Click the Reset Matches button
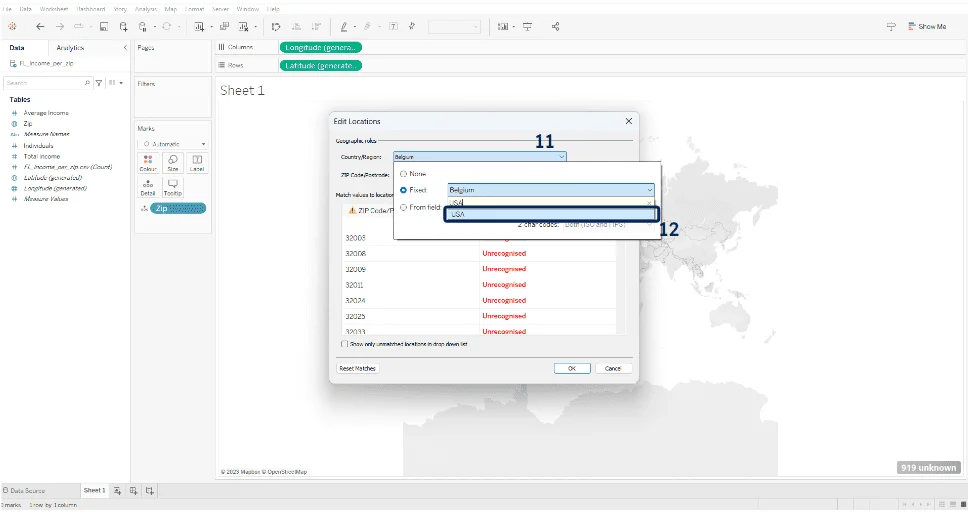This screenshot has width=968, height=516. (x=357, y=368)
